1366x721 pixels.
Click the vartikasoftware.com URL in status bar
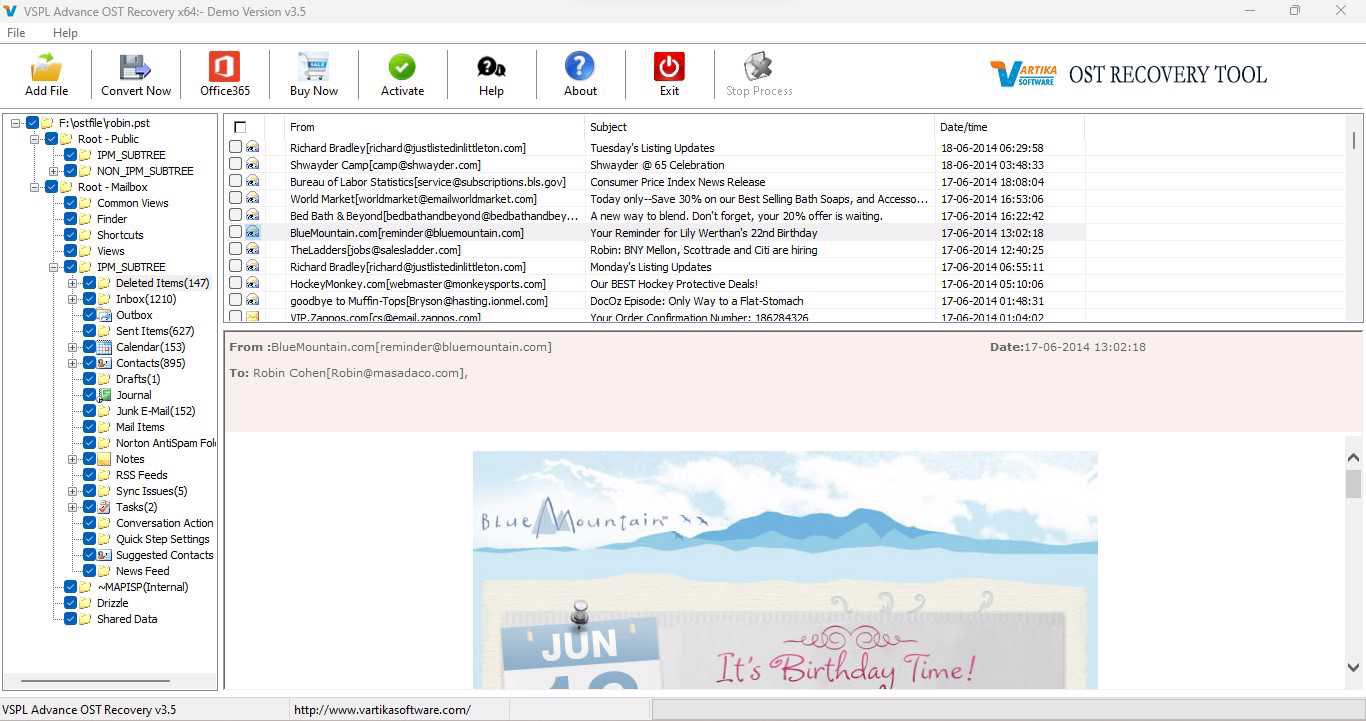(x=381, y=710)
